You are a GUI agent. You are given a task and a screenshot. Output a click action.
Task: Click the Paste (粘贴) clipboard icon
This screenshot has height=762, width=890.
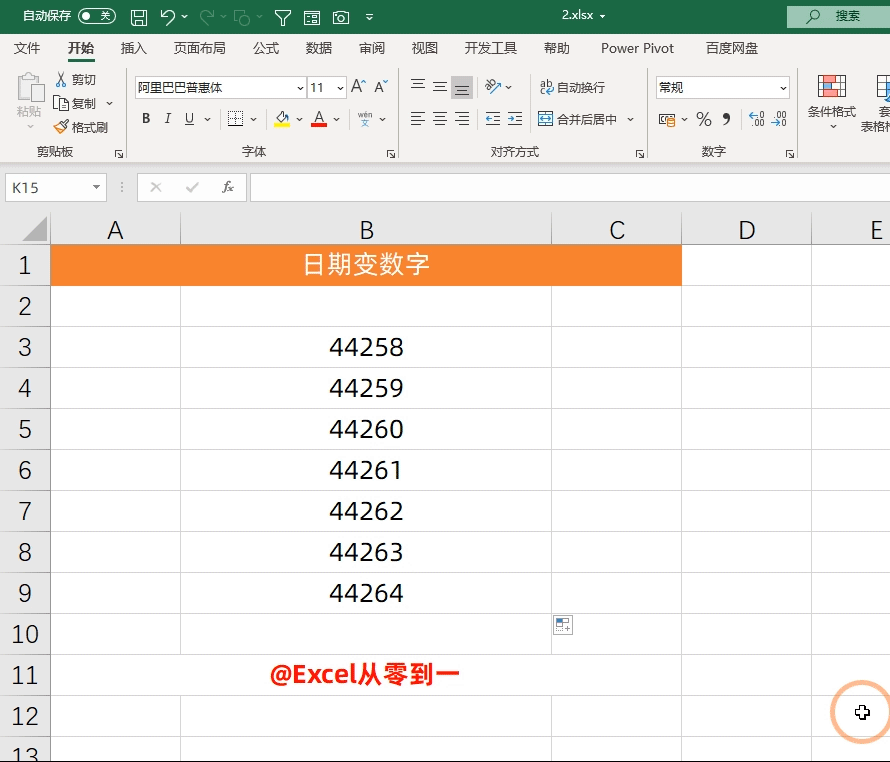pyautogui.click(x=30, y=89)
